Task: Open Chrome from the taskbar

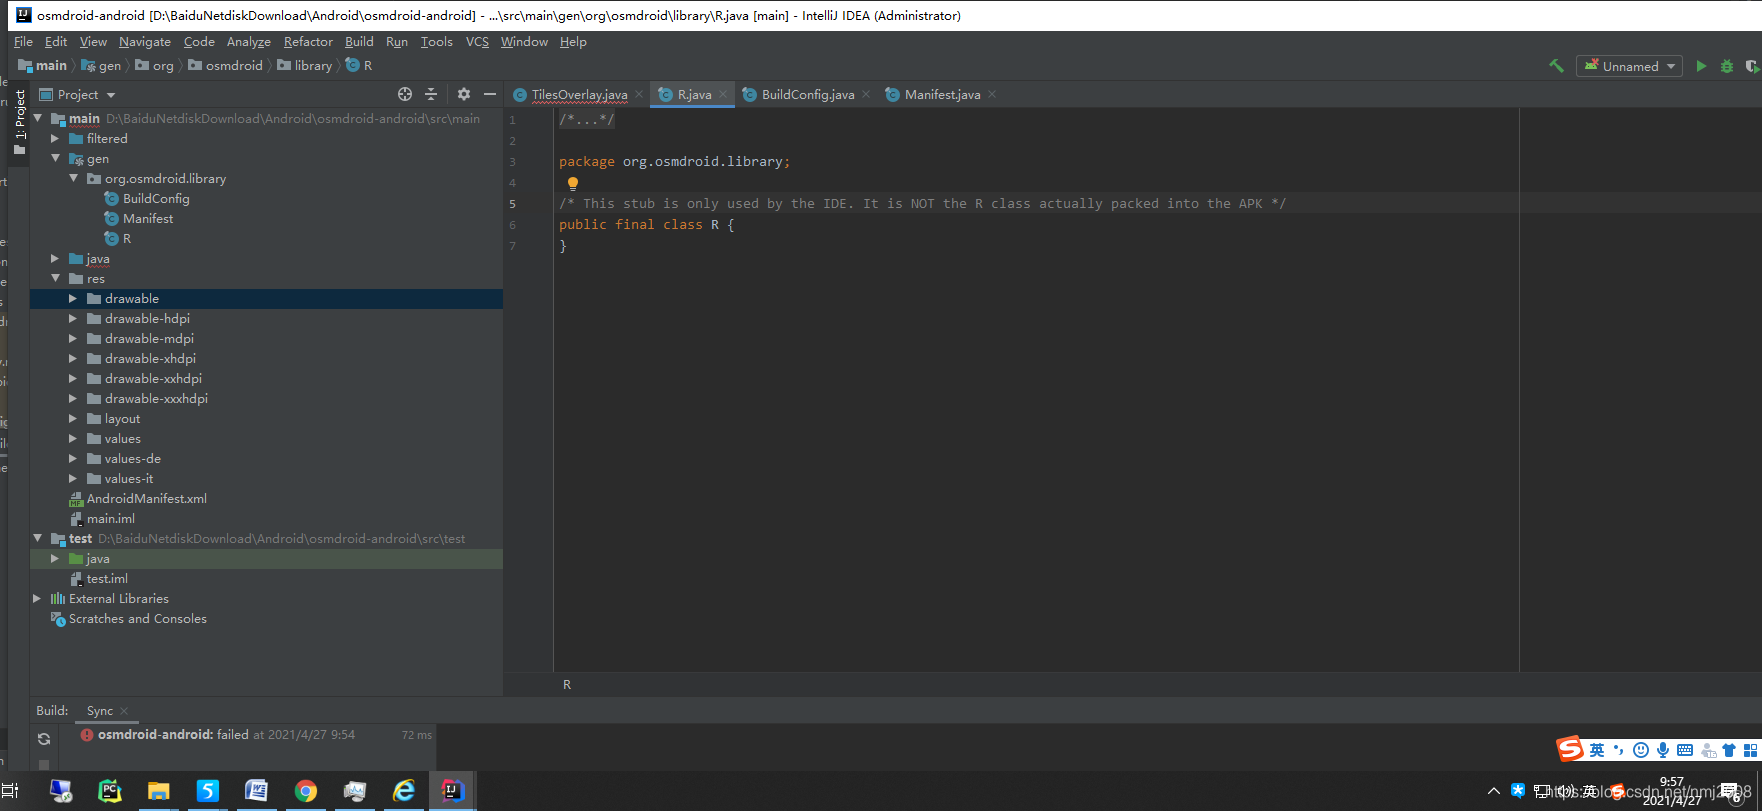Action: pos(306,791)
